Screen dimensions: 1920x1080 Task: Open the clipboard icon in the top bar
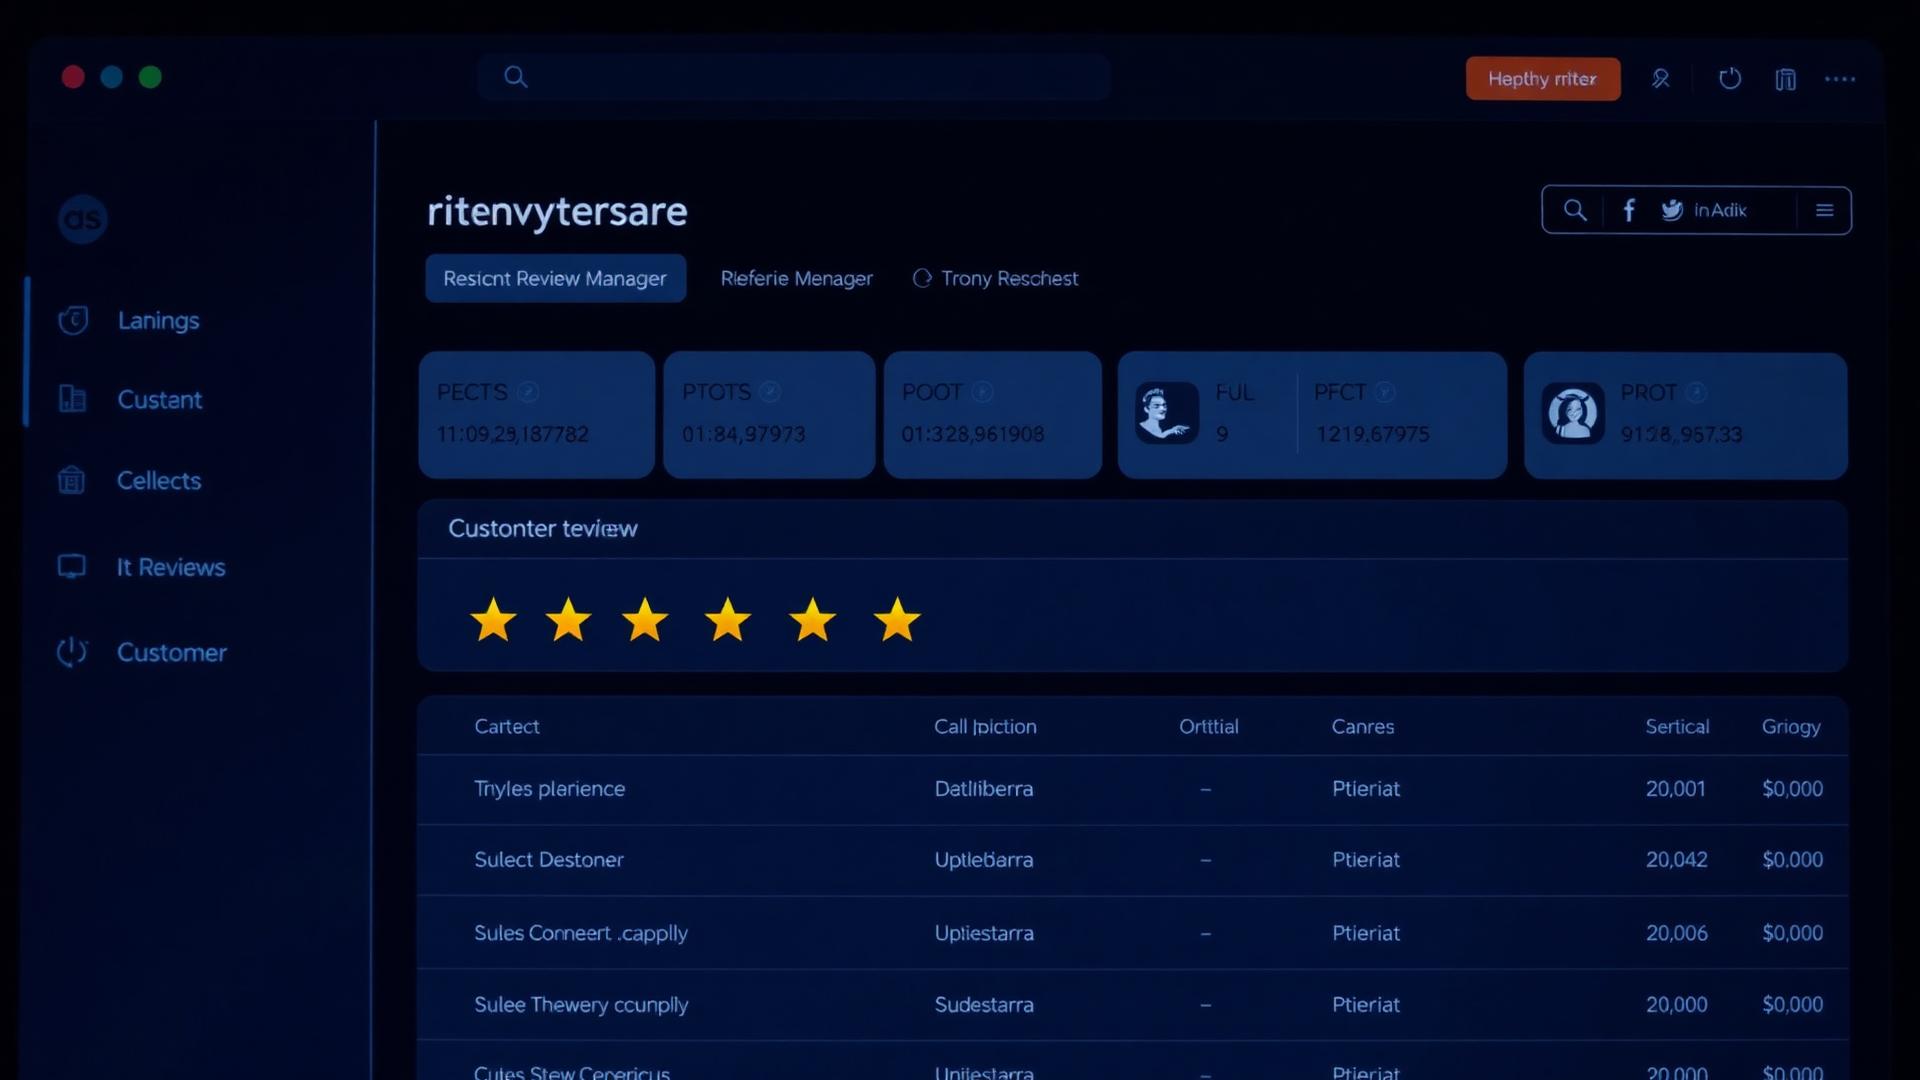pos(1786,78)
